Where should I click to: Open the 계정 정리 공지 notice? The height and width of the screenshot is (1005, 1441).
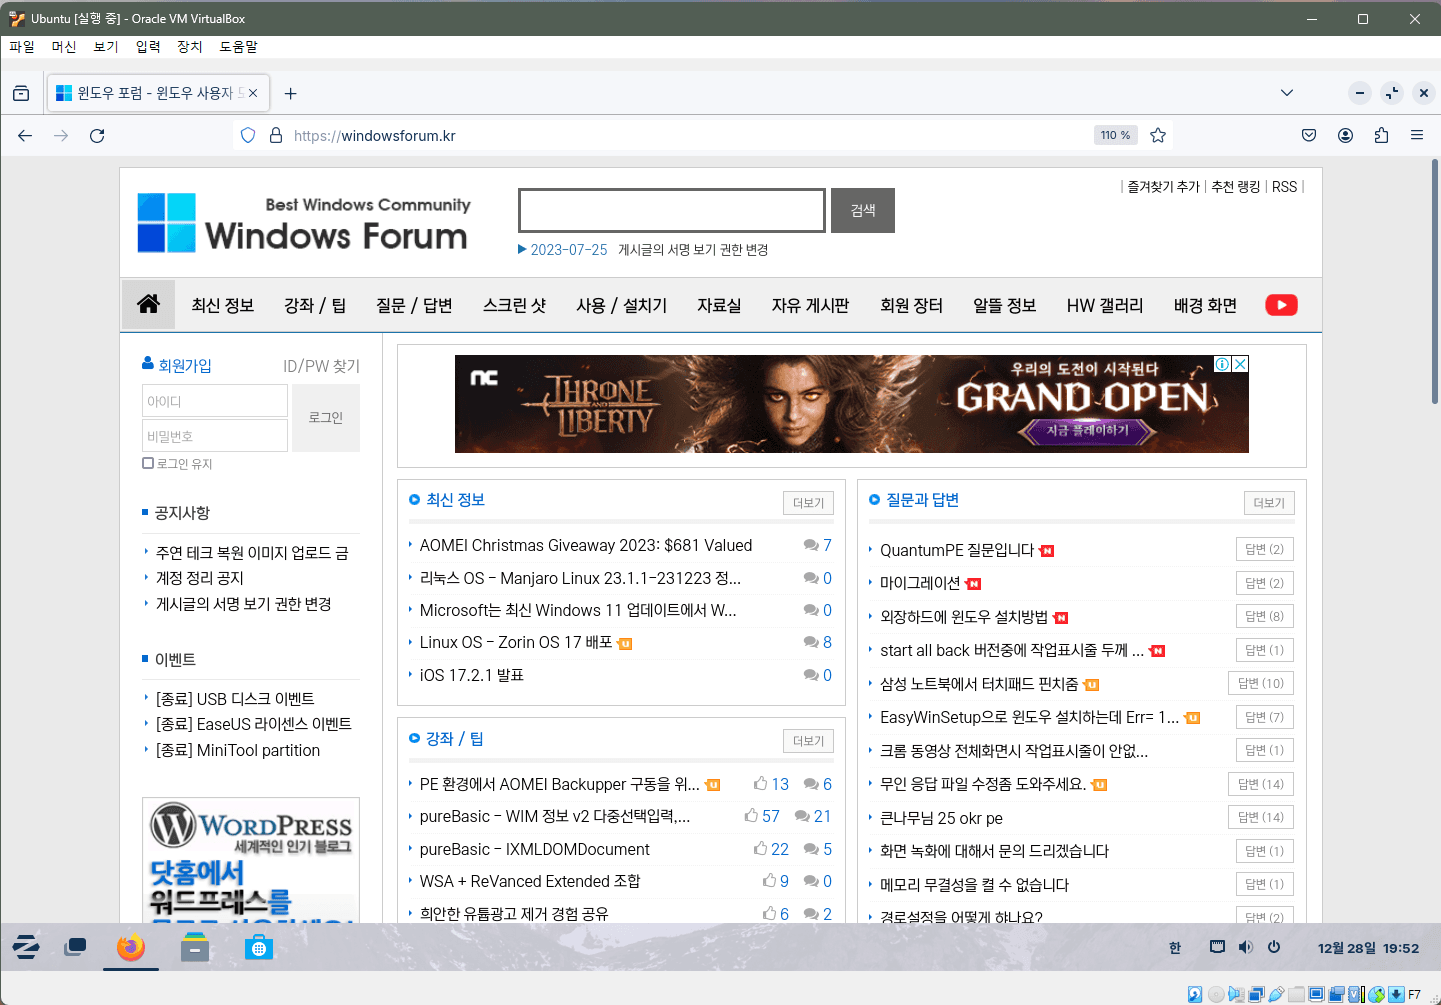pos(200,578)
